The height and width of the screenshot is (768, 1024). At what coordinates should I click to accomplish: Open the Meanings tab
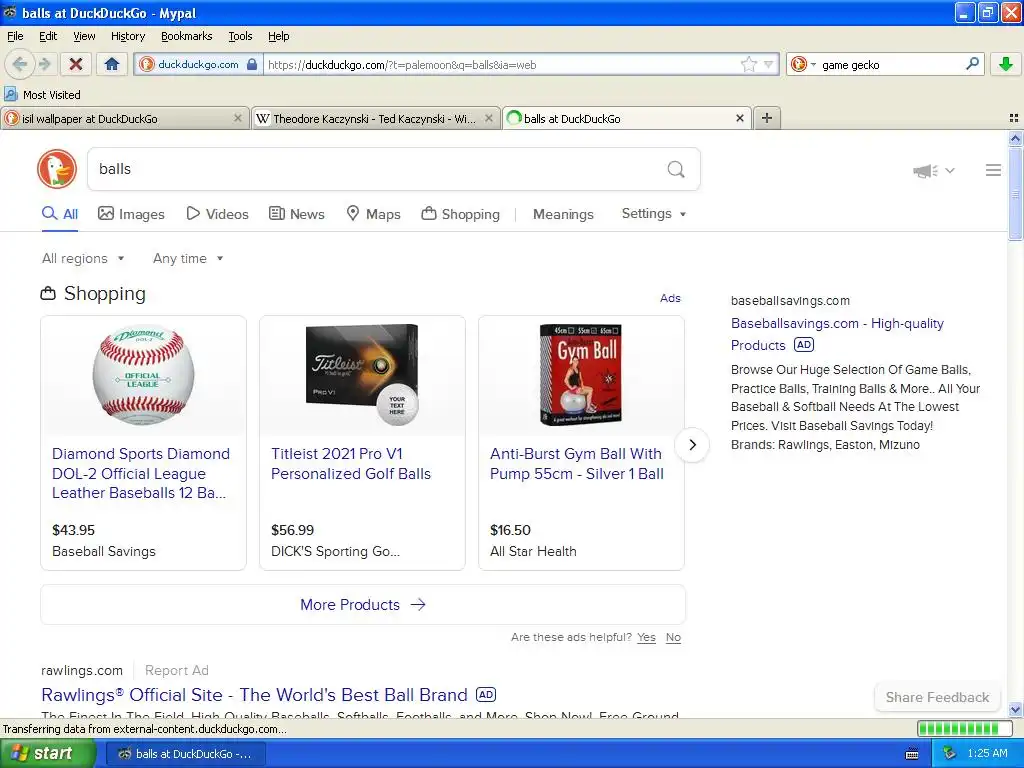tap(563, 214)
